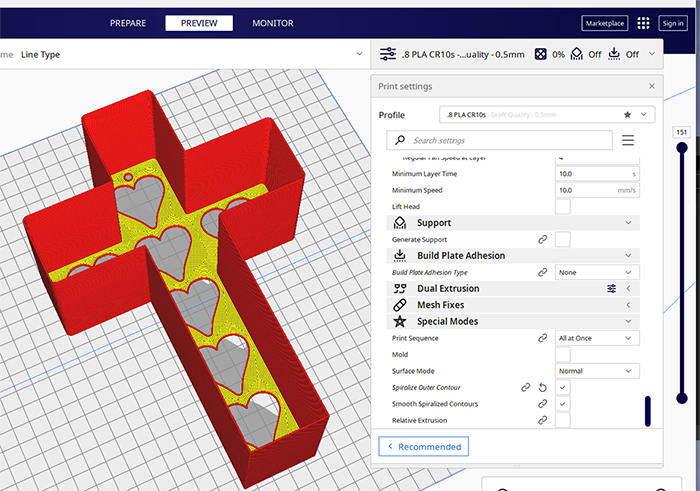Switch to the MONITOR stage tab
The image size is (700, 491).
(x=273, y=23)
